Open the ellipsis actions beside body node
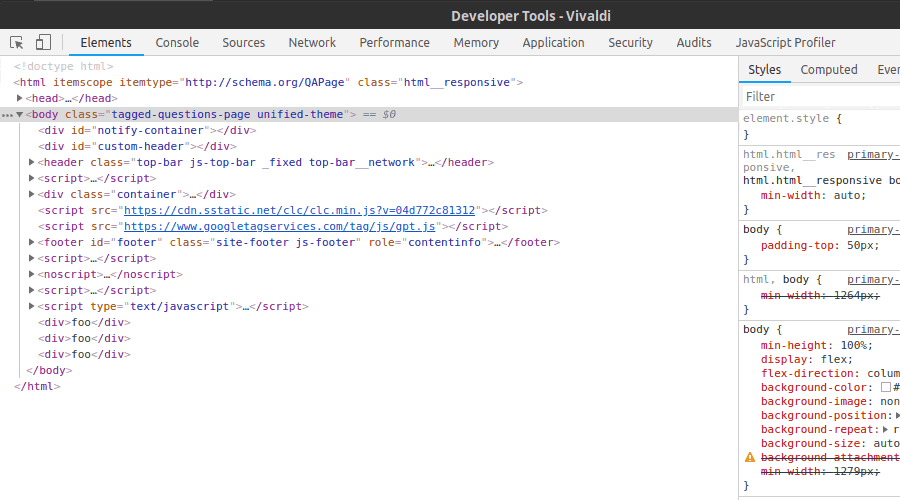 pos(7,115)
